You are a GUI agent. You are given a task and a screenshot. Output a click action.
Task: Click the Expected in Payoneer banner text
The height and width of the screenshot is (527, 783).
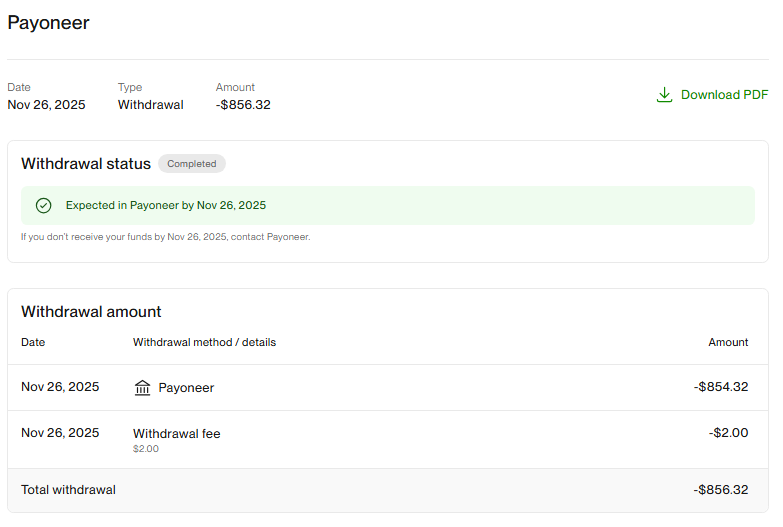click(166, 205)
